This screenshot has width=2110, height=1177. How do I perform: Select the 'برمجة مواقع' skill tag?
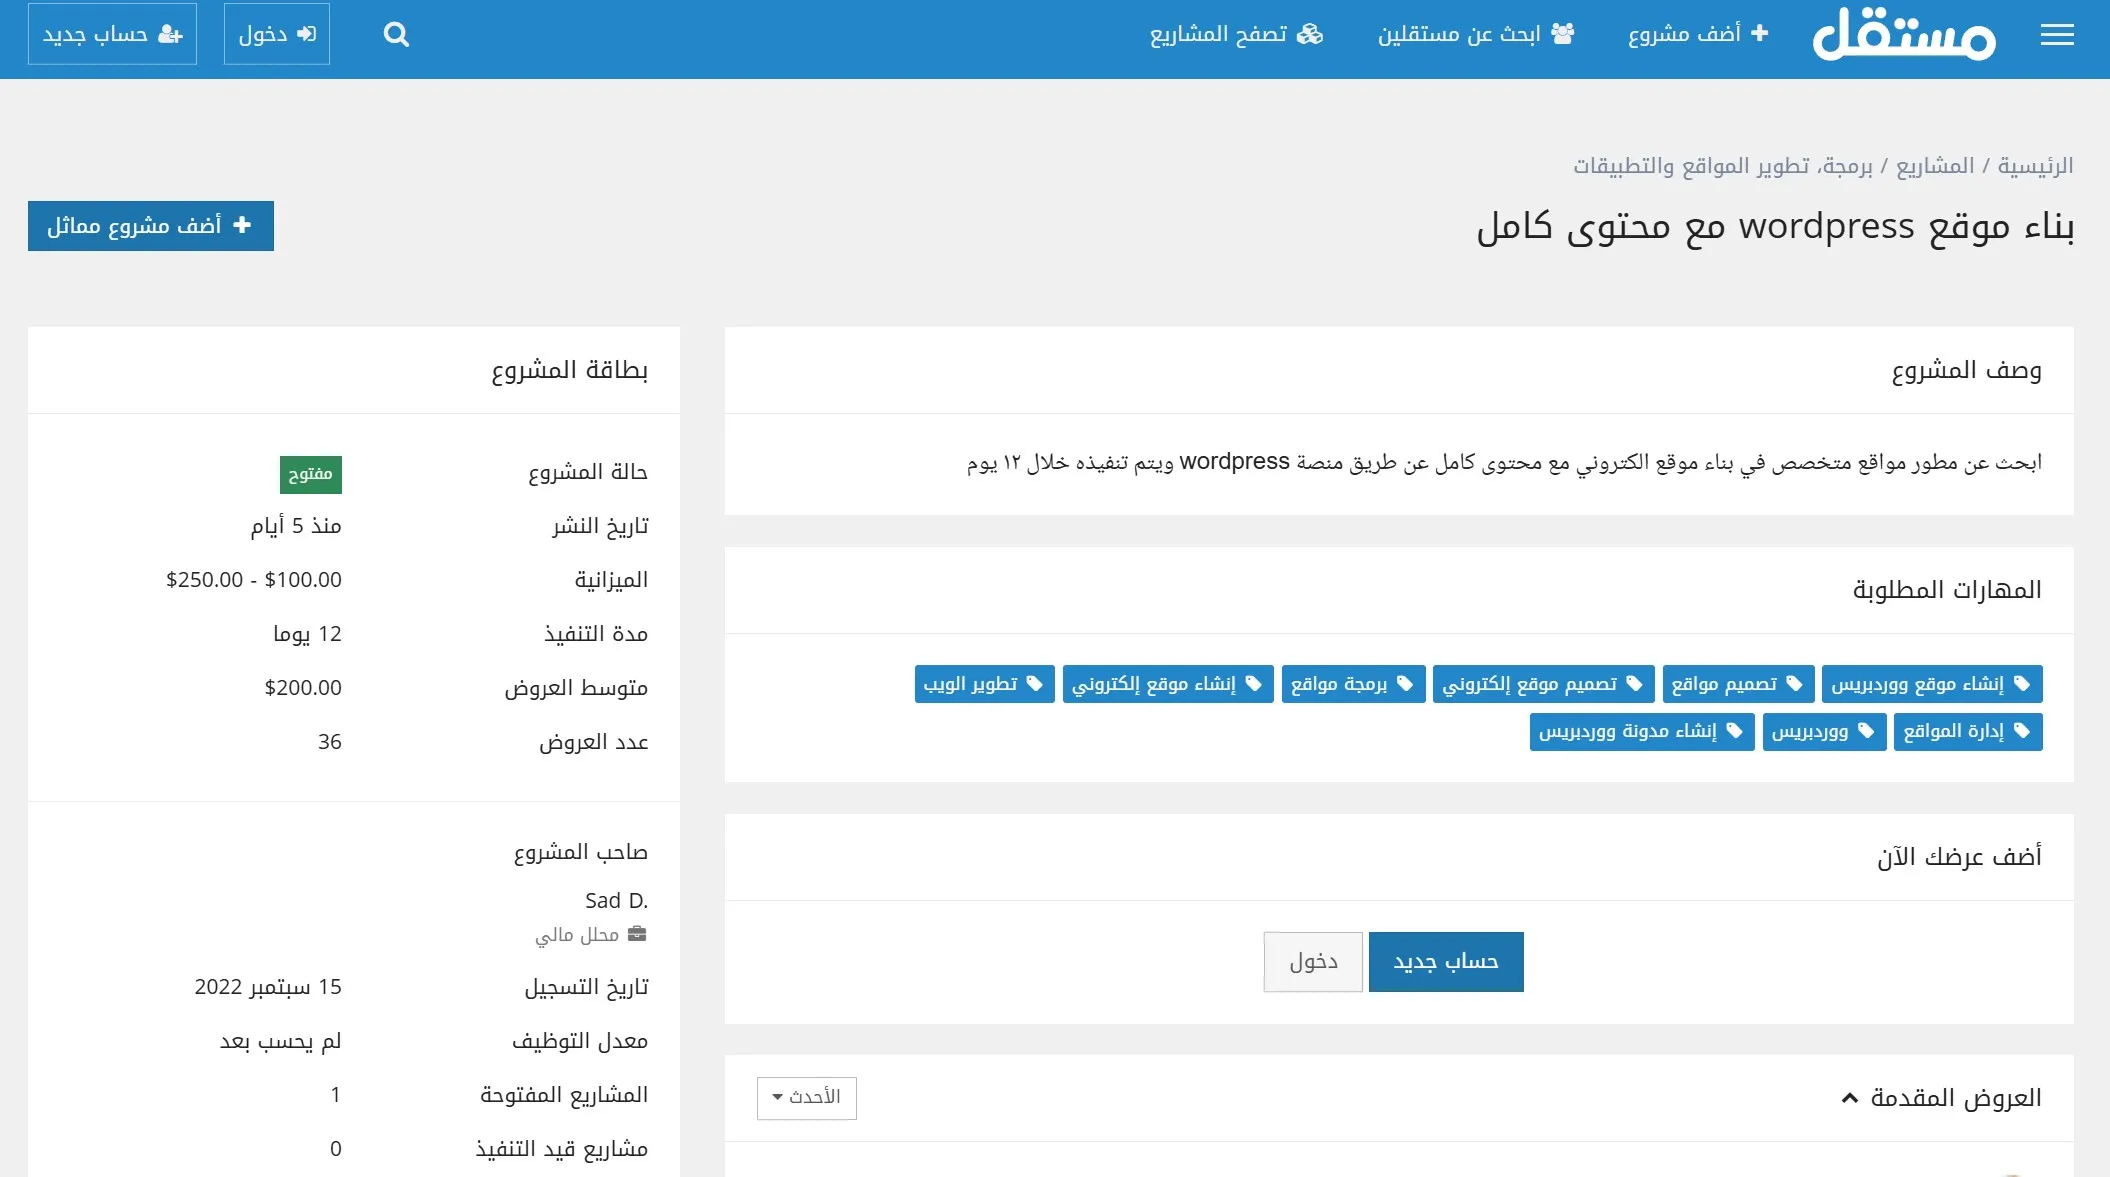(1352, 684)
